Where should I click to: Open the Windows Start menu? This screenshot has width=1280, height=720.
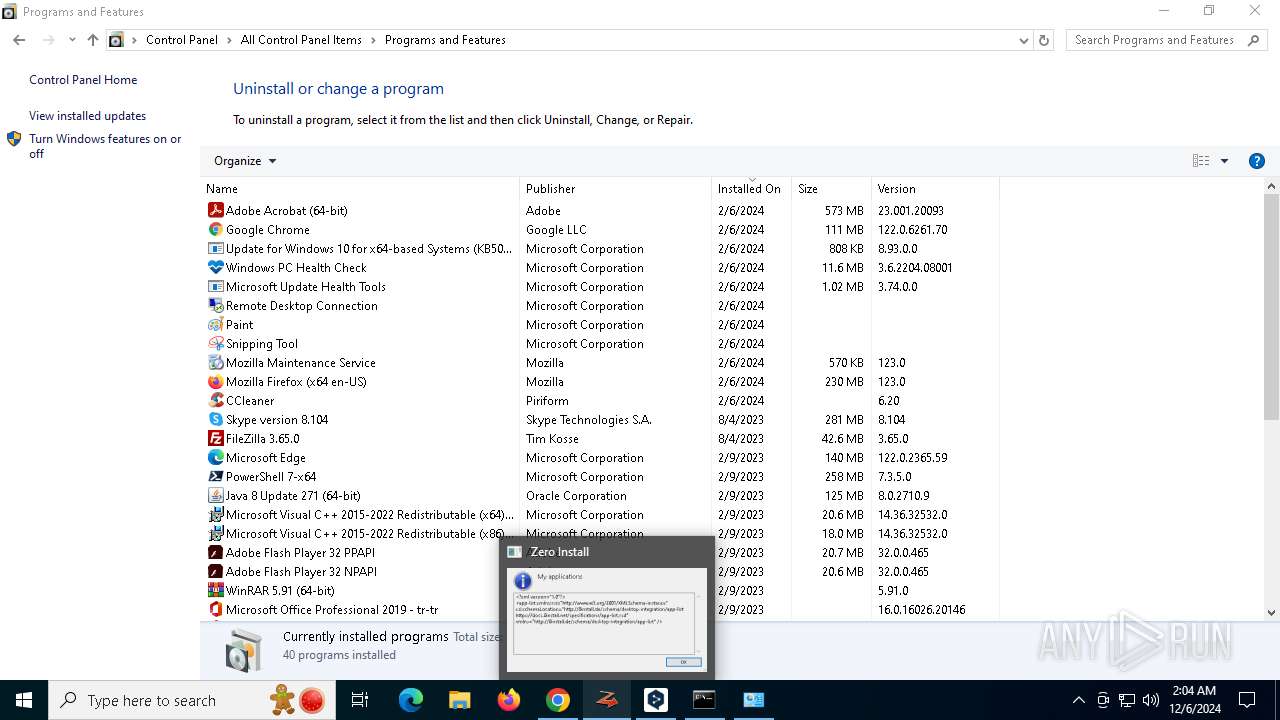(24, 700)
